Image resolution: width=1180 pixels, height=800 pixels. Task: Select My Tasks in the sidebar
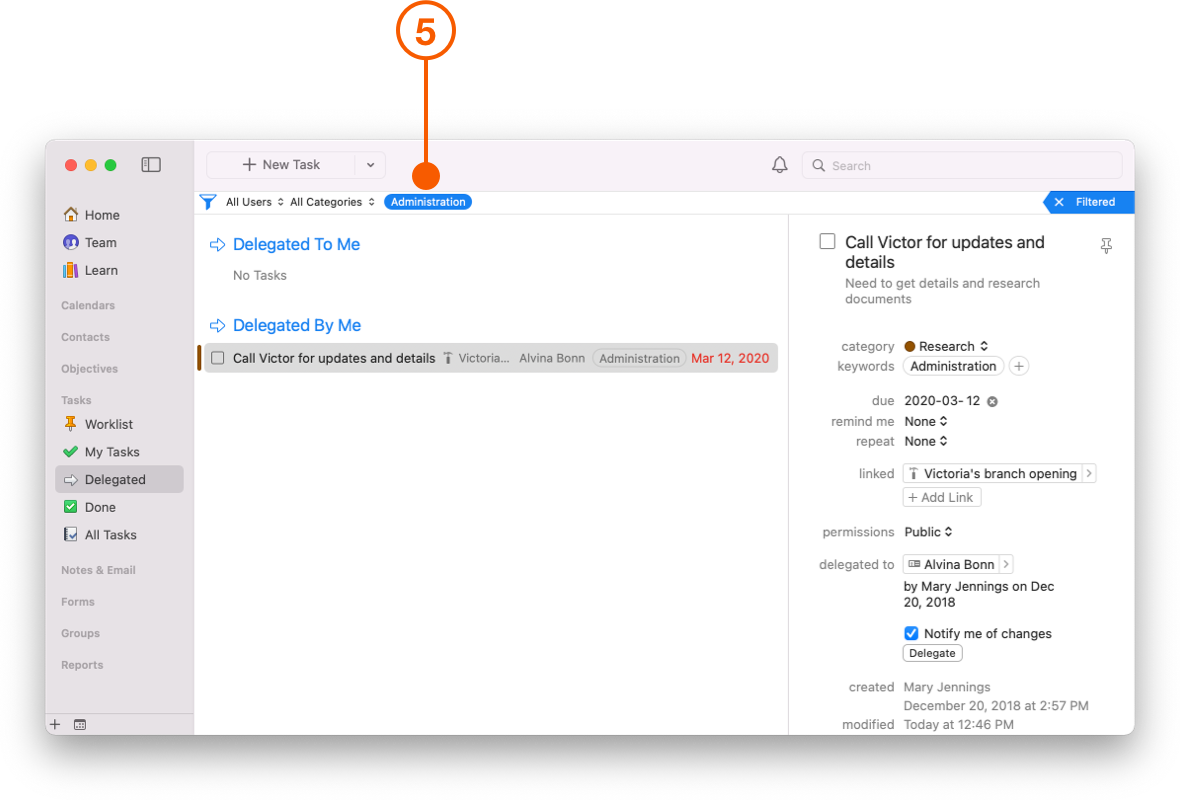(111, 452)
